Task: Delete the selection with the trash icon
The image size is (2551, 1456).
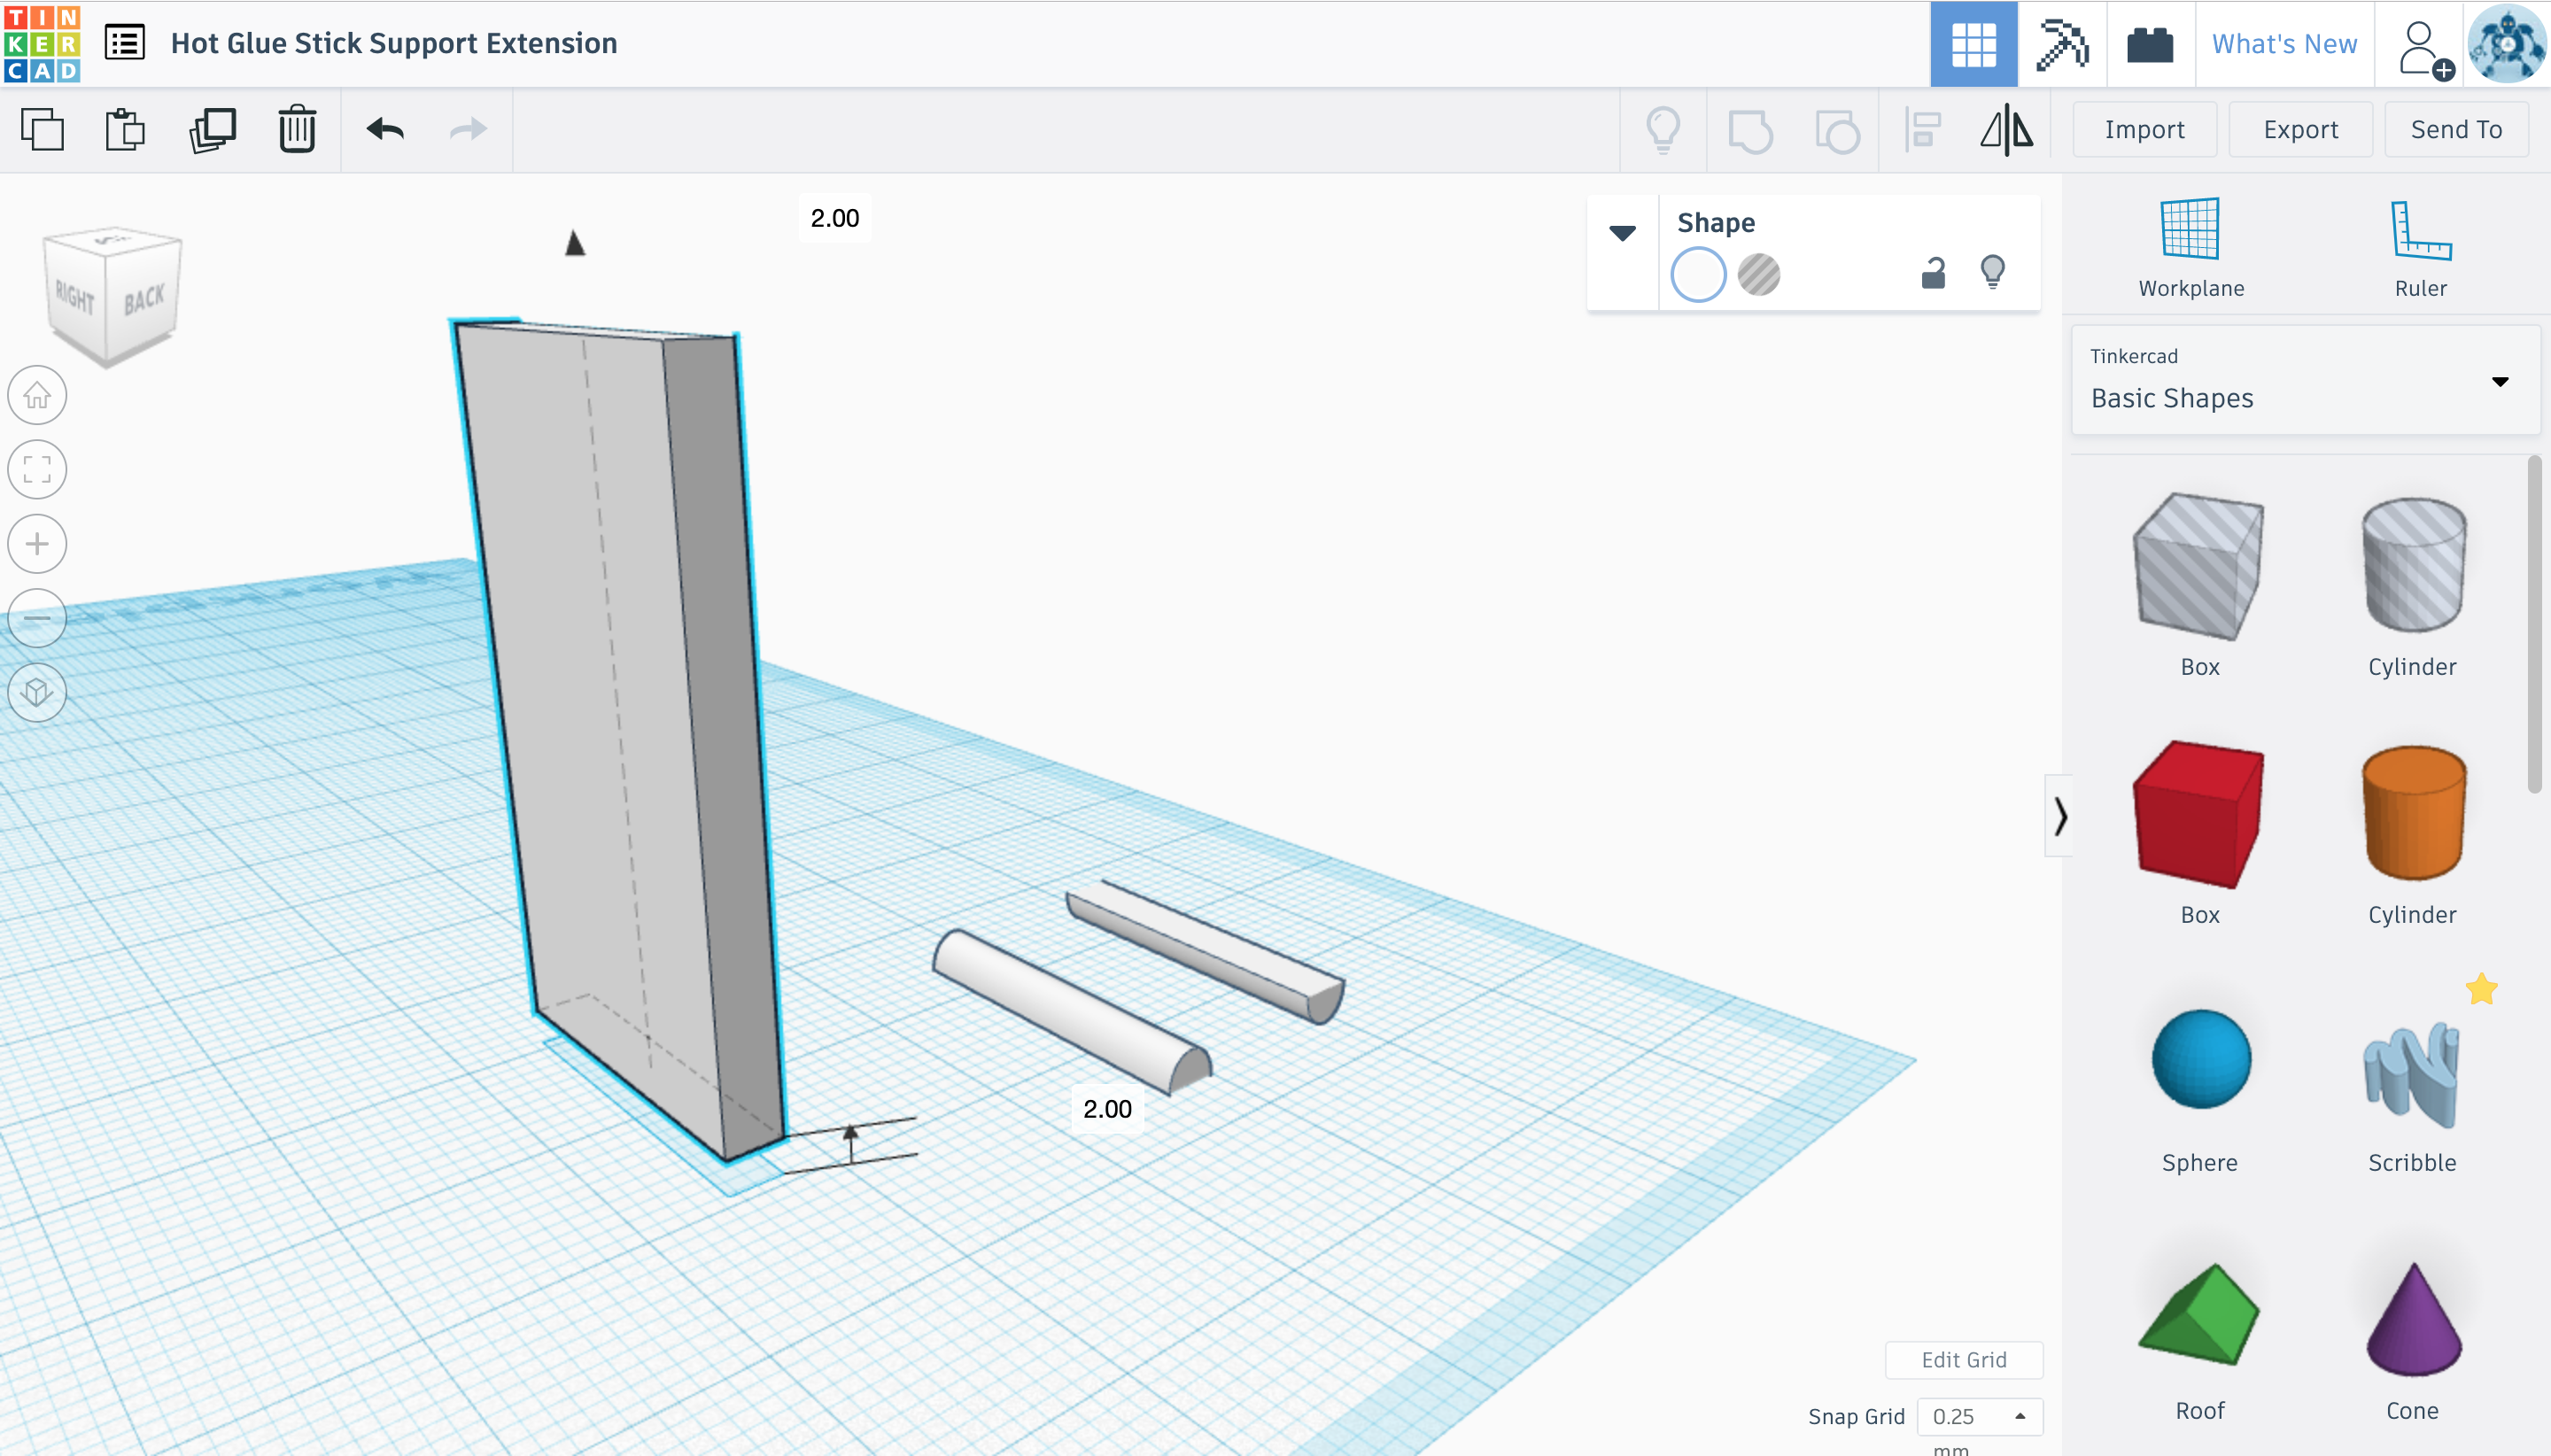Action: click(x=297, y=130)
